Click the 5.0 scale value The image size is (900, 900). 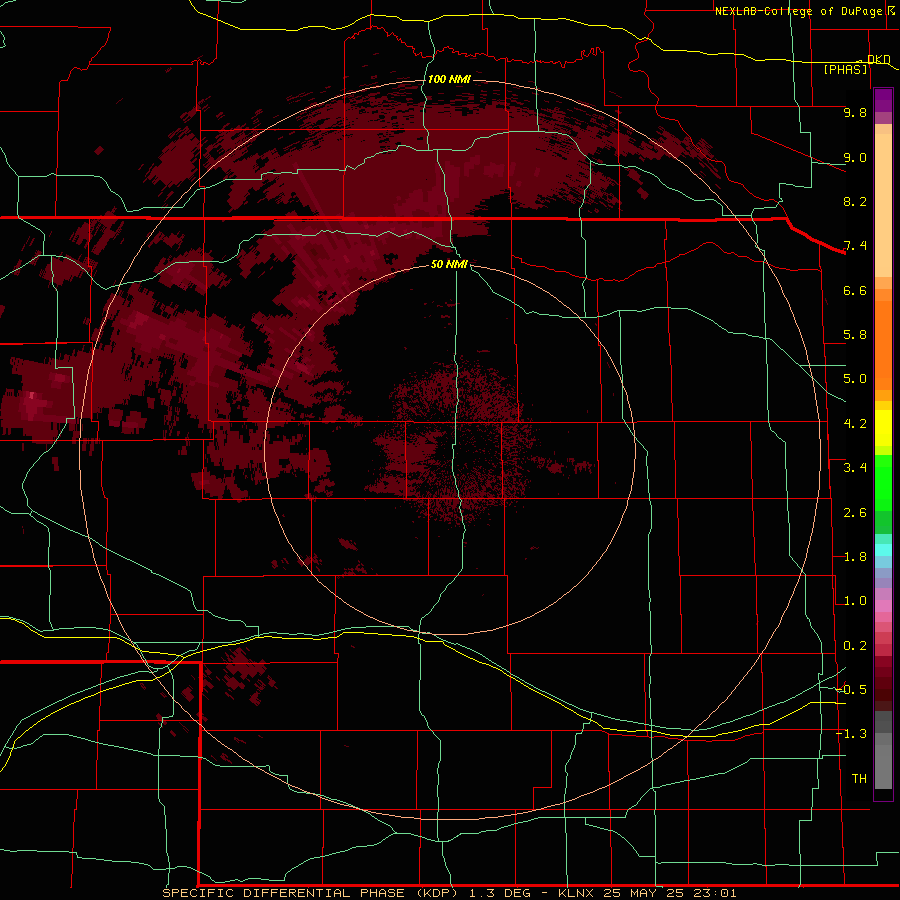click(x=855, y=379)
